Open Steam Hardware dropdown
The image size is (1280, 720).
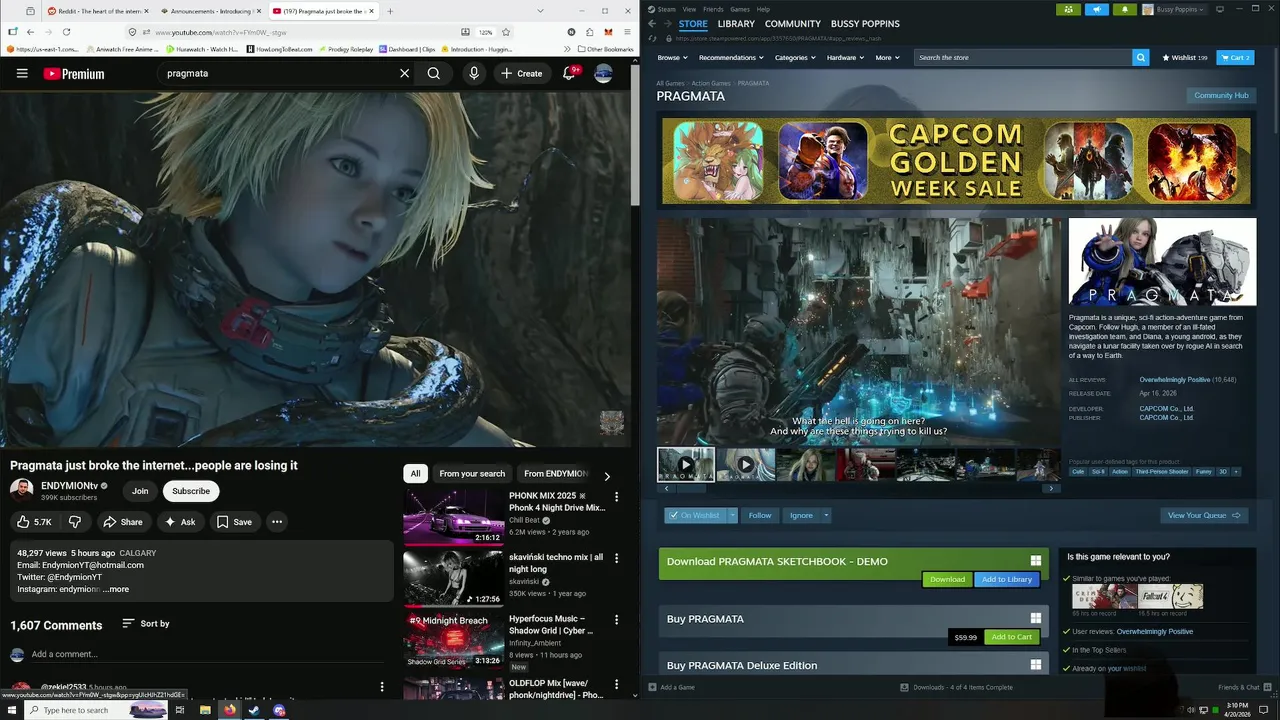coord(845,58)
